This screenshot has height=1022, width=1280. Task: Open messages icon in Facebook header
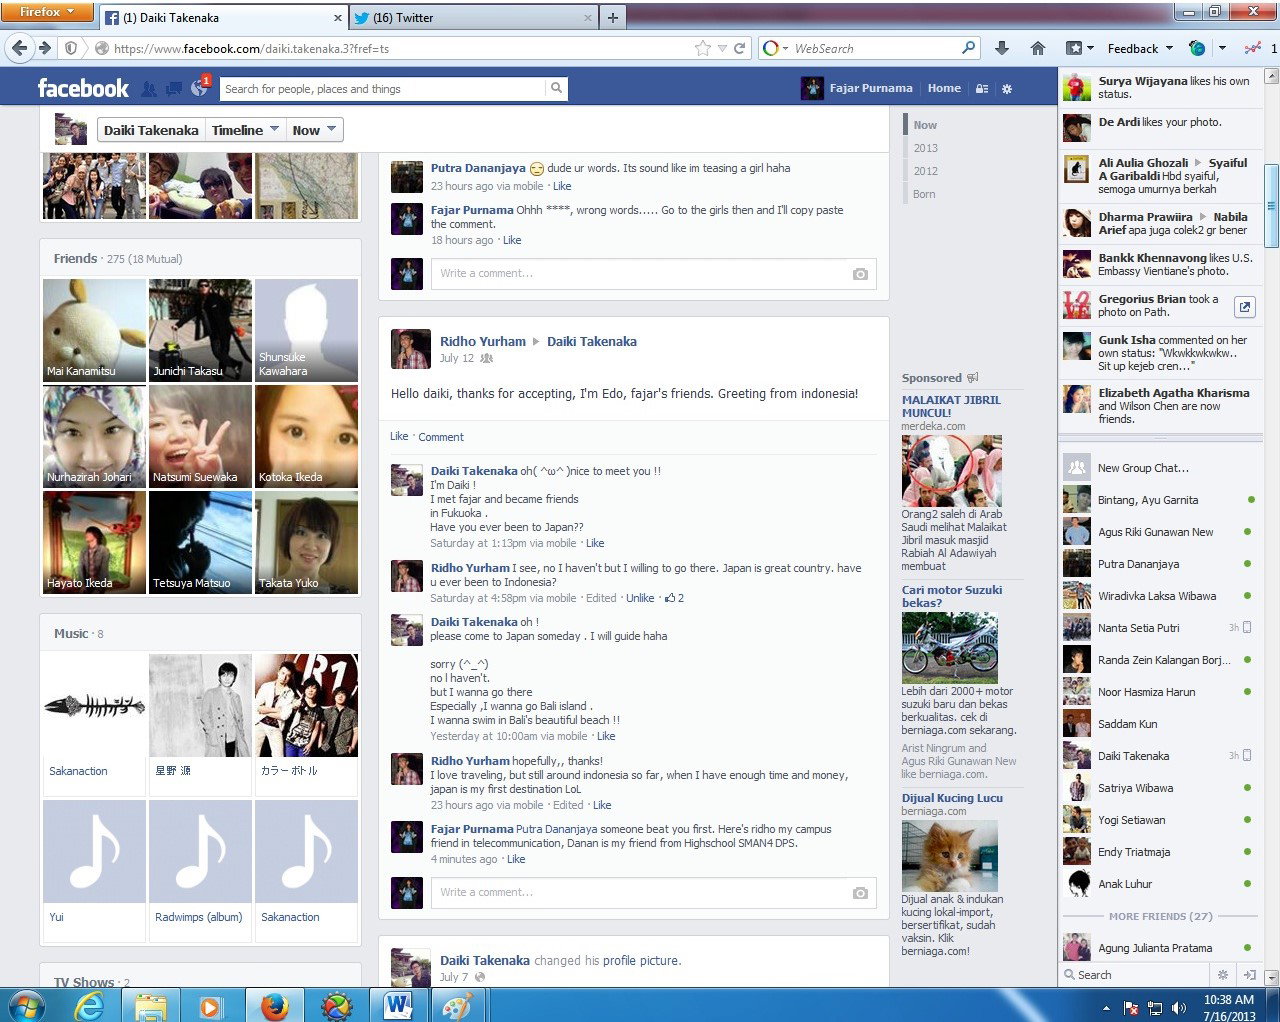(x=174, y=88)
